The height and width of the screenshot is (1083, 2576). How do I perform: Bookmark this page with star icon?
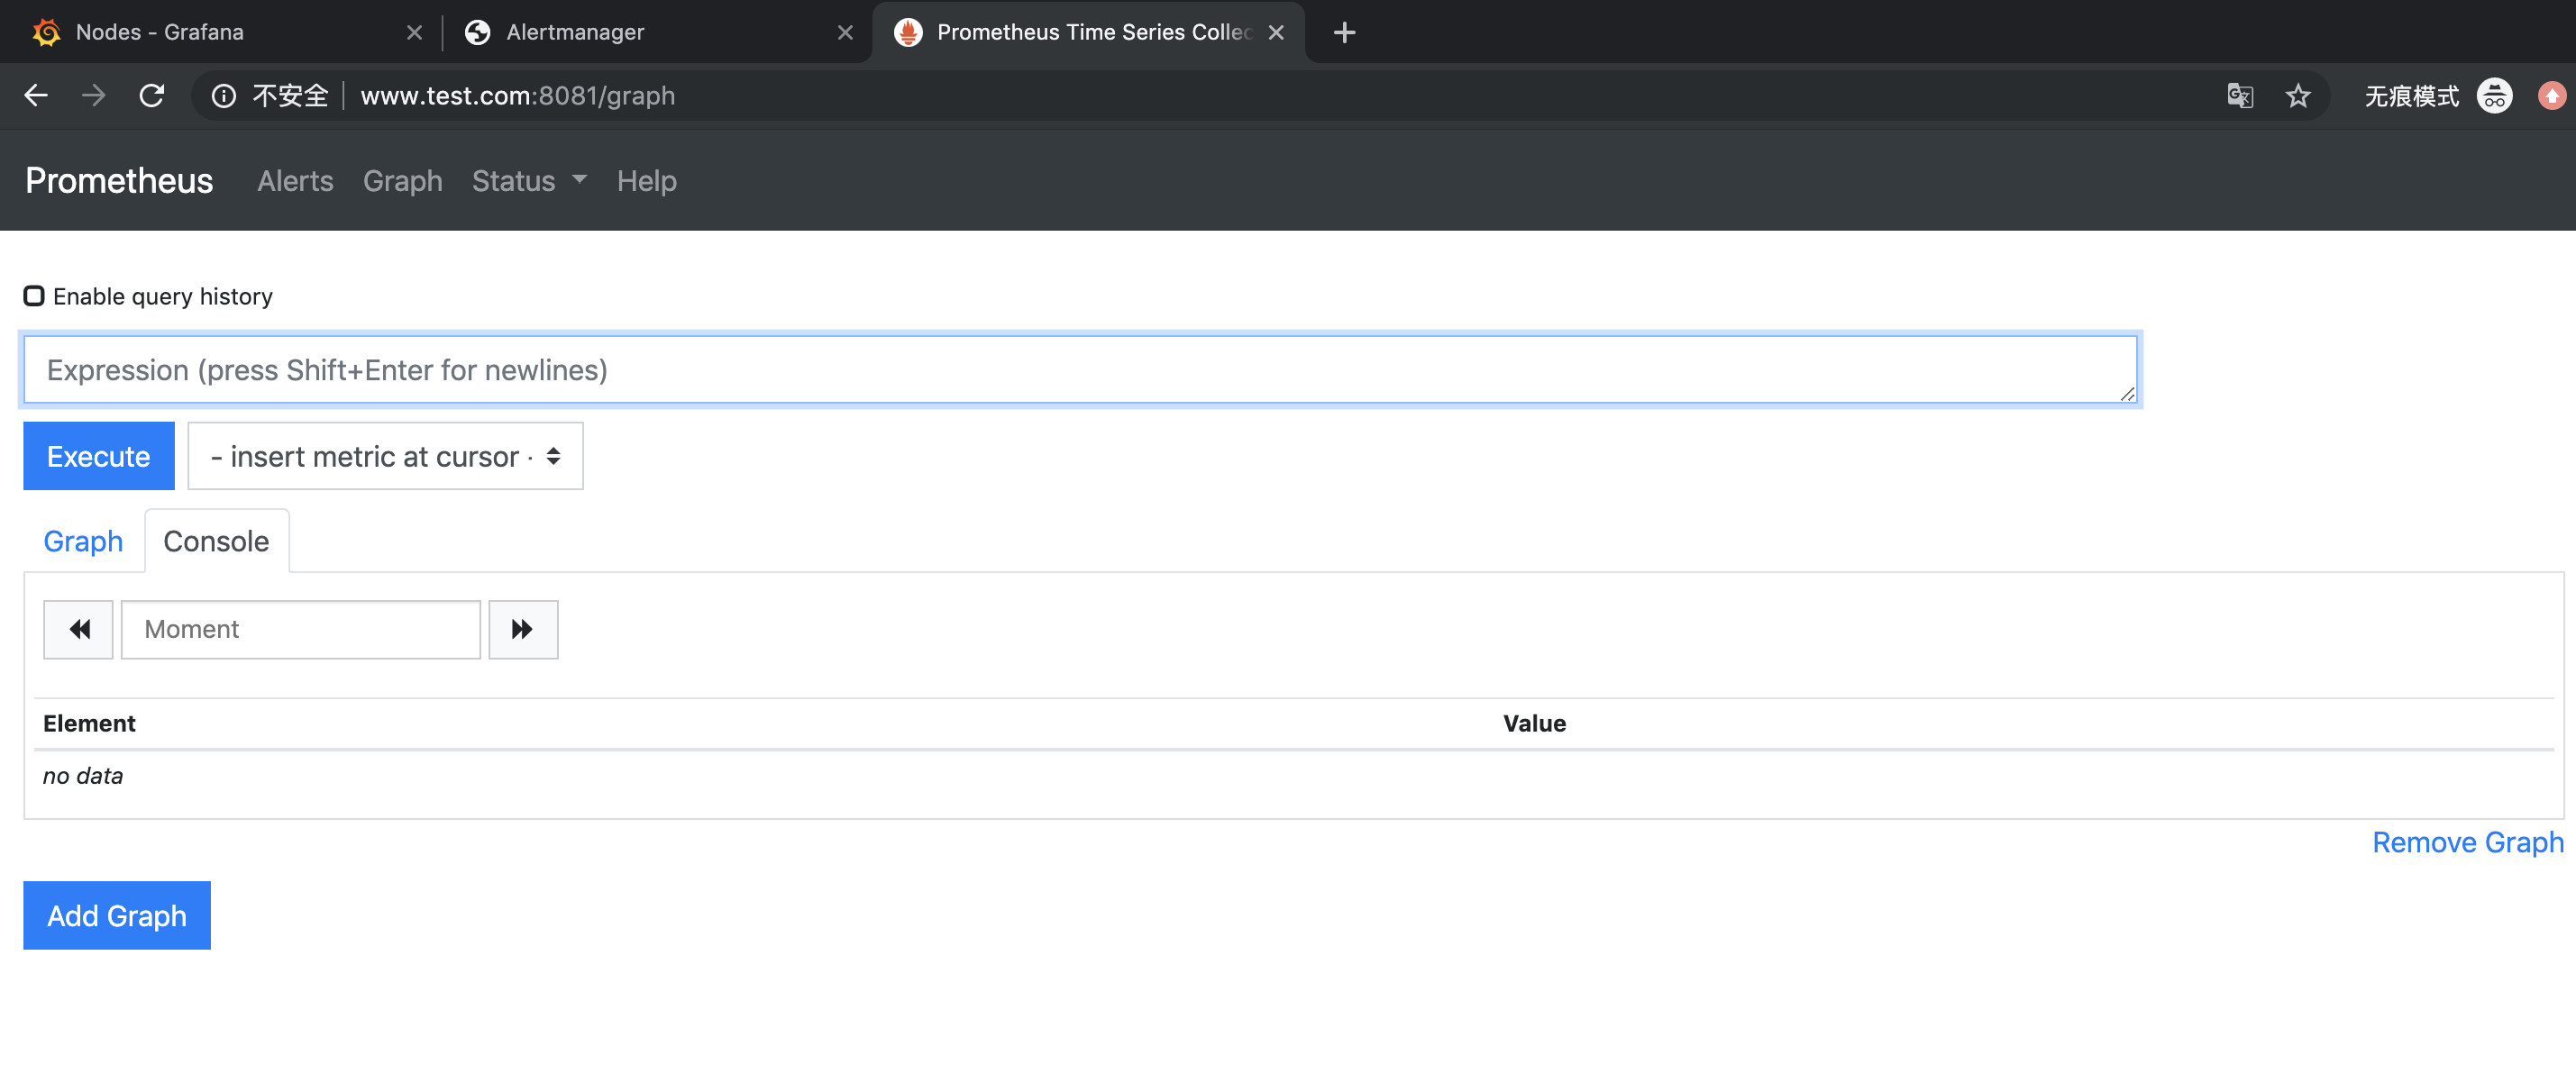coord(2298,96)
